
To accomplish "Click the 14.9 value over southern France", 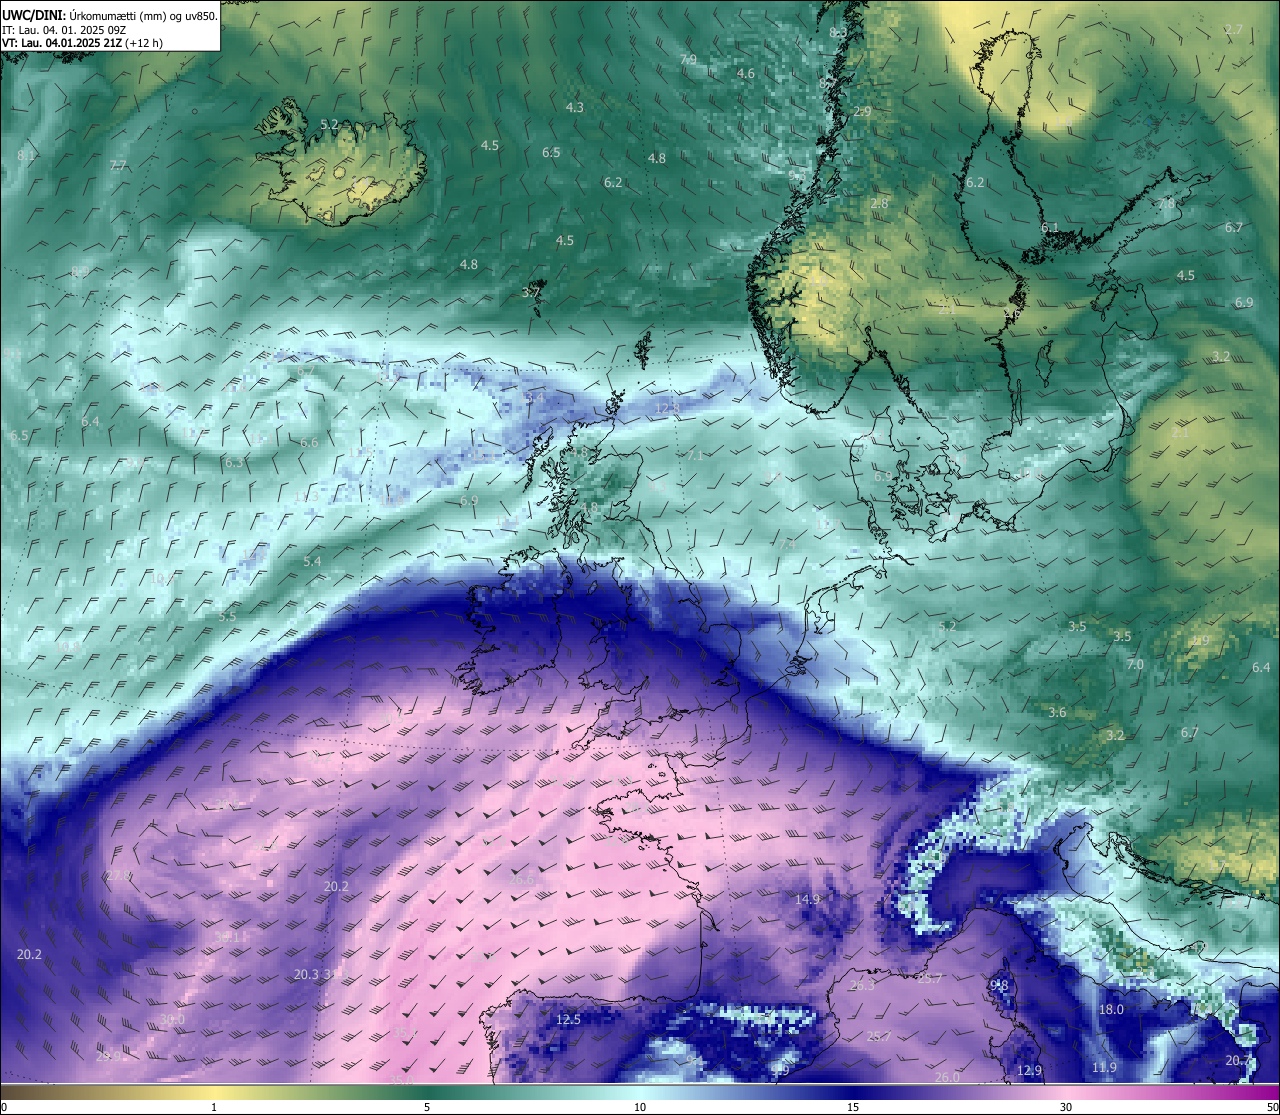I will pyautogui.click(x=807, y=900).
